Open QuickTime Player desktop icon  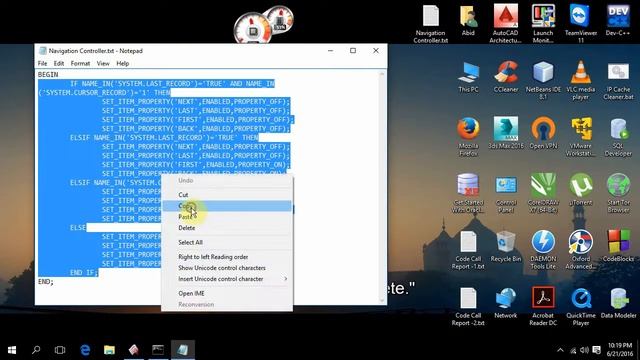(x=580, y=306)
